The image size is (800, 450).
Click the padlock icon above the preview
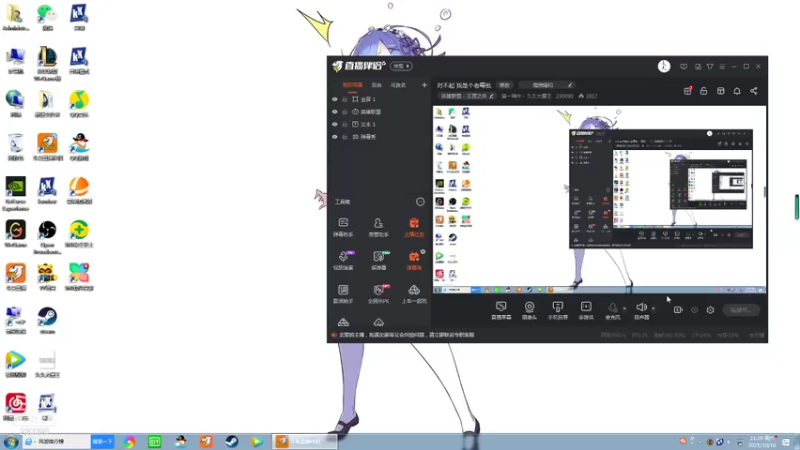pyautogui.click(x=704, y=91)
